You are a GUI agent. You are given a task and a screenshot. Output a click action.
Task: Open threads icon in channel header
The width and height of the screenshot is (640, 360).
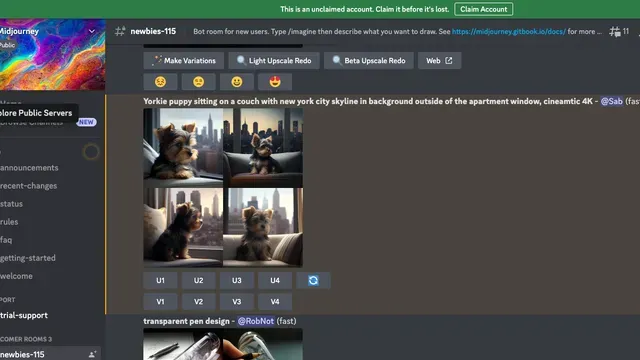(x=615, y=31)
